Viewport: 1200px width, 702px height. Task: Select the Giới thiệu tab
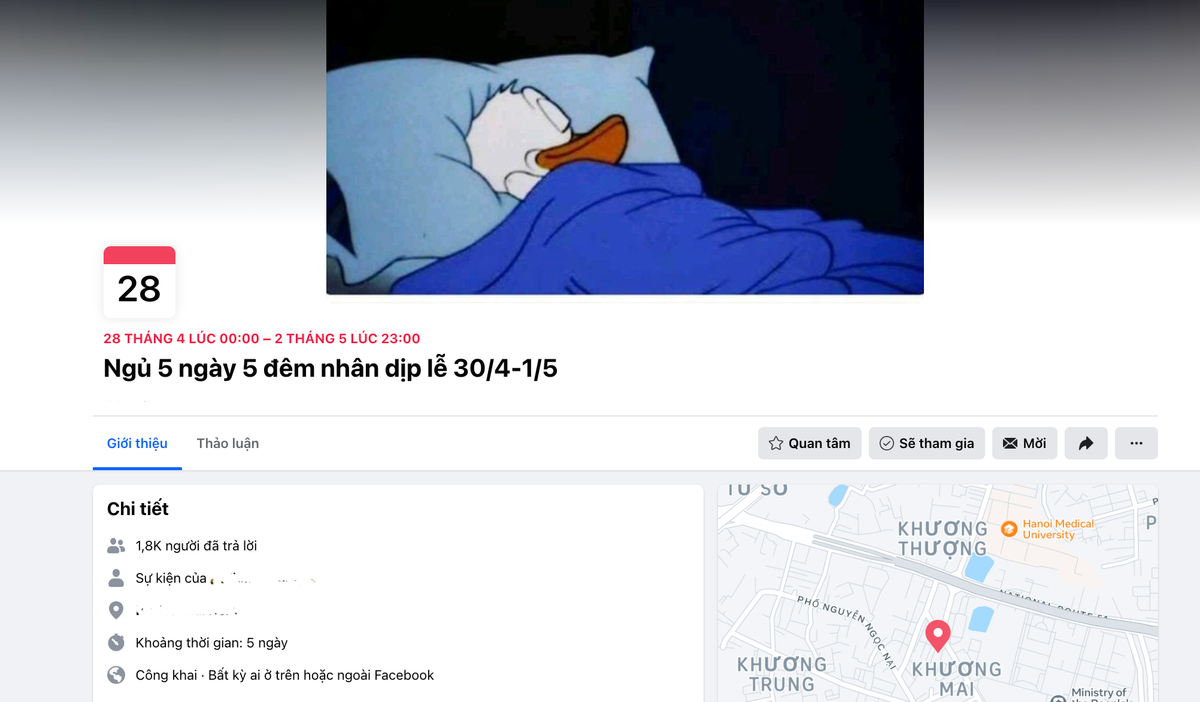point(137,443)
